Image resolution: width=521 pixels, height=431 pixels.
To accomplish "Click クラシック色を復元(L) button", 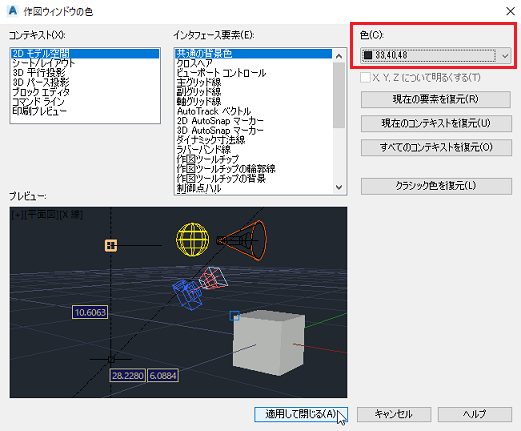I will pyautogui.click(x=436, y=186).
